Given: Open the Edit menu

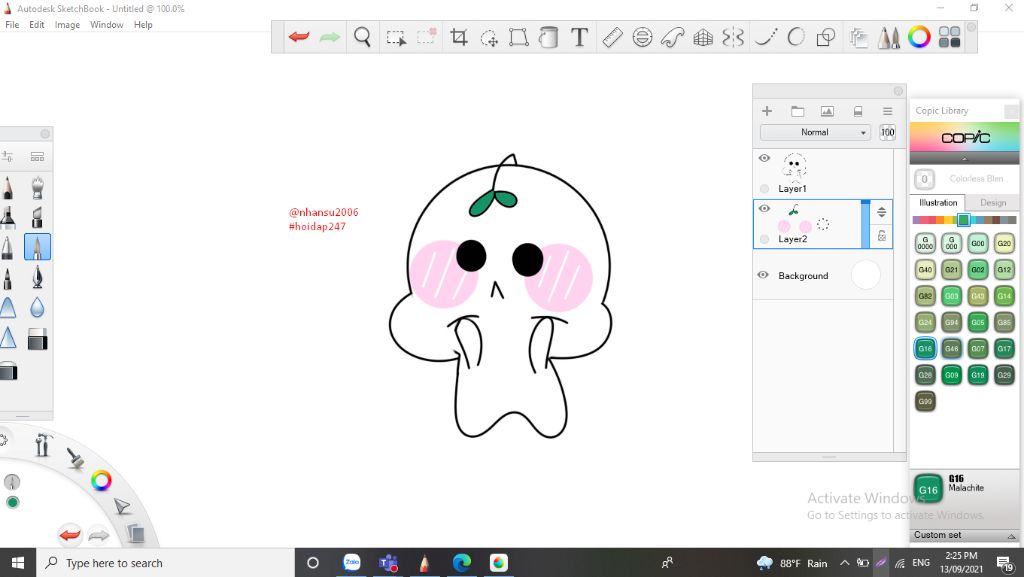Looking at the screenshot, I should [37, 25].
